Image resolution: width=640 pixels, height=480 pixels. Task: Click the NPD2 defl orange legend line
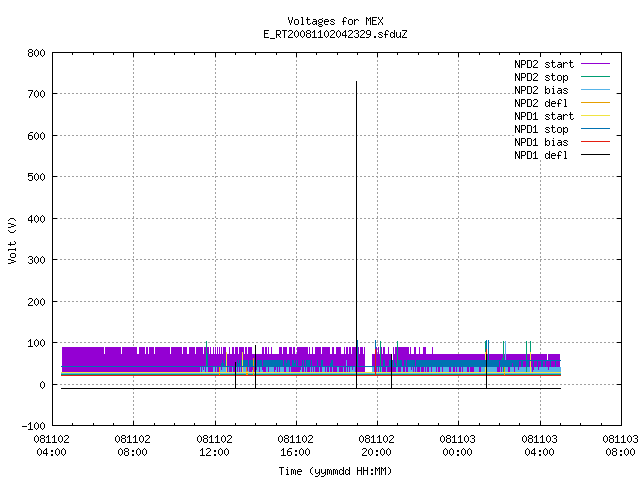595,102
